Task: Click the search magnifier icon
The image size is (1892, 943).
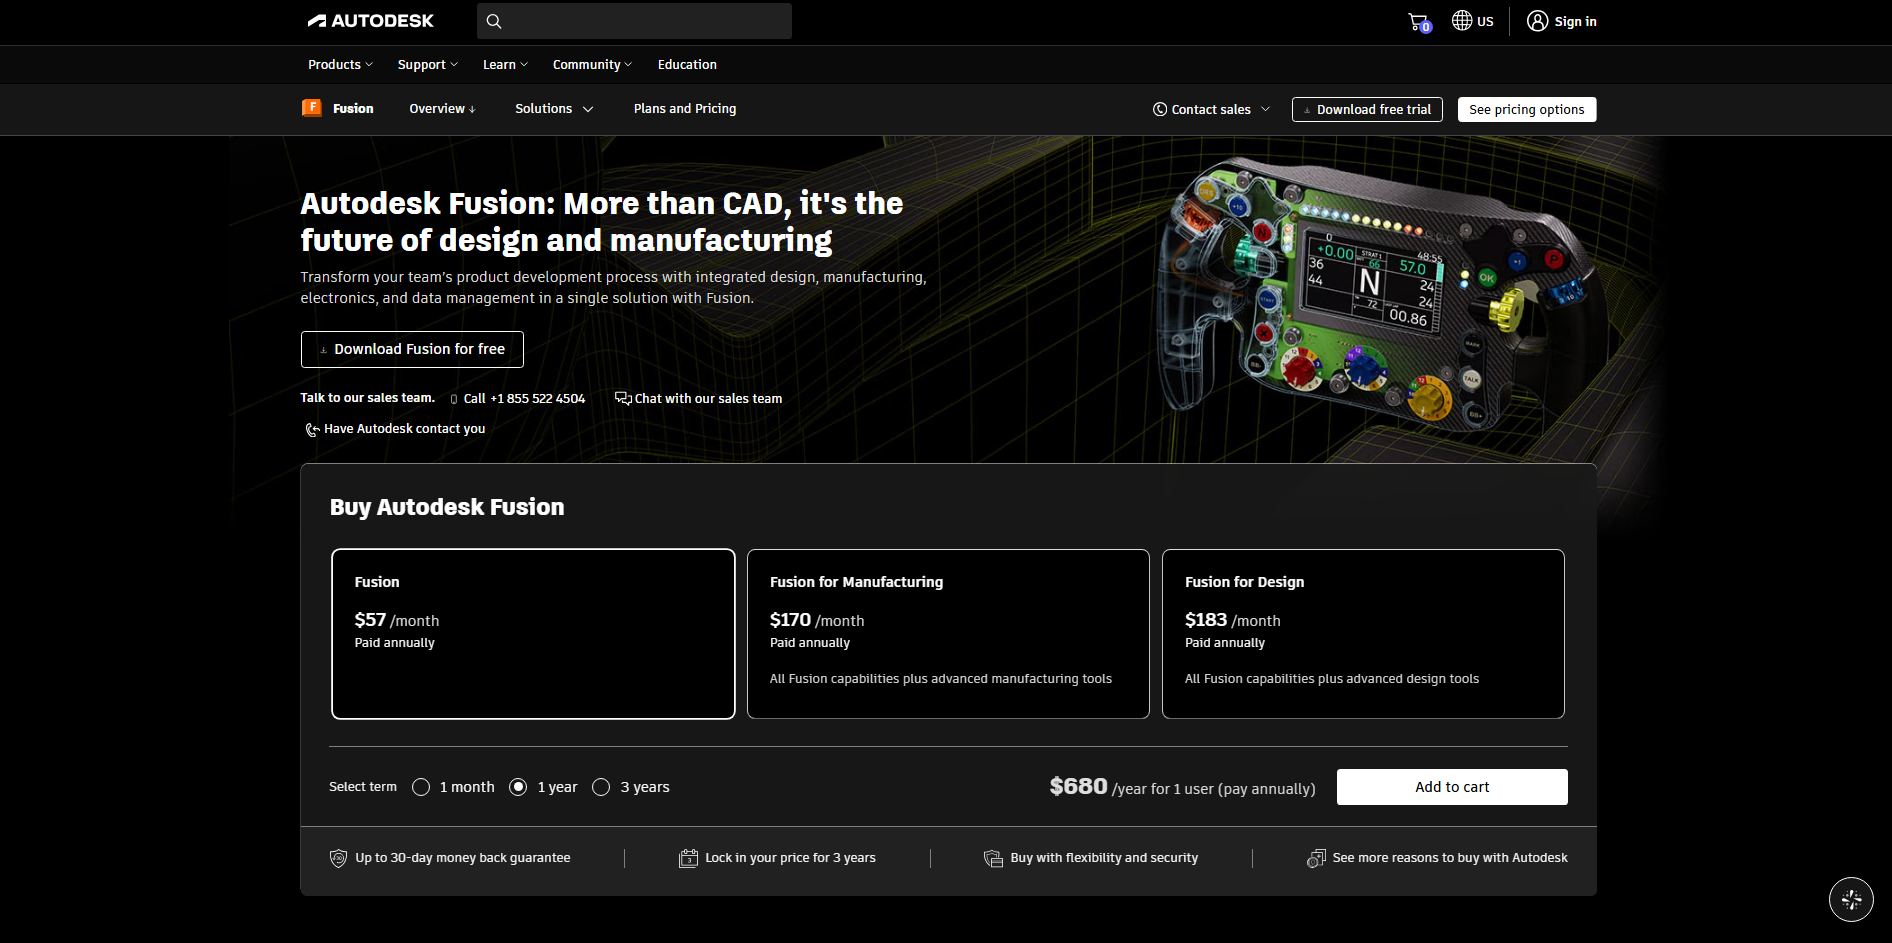Action: click(494, 21)
